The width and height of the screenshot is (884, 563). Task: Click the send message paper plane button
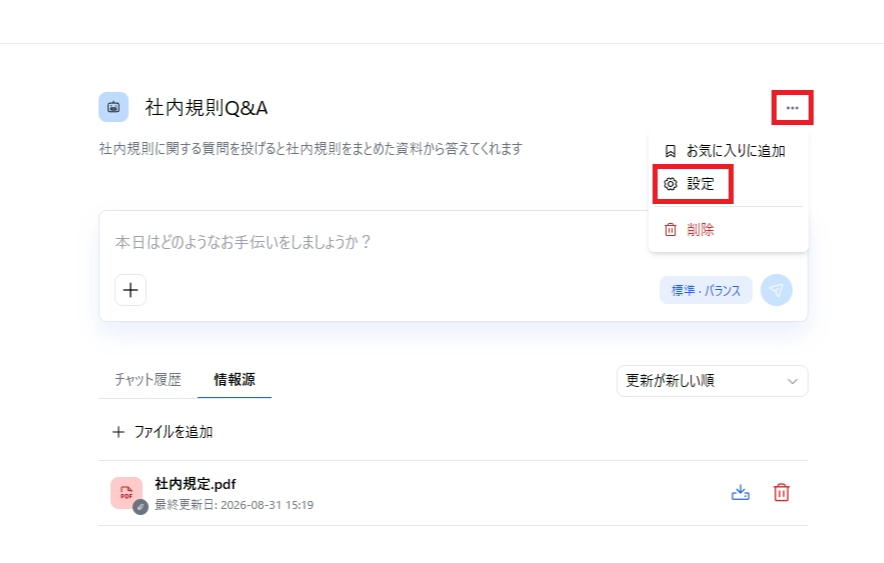point(776,290)
